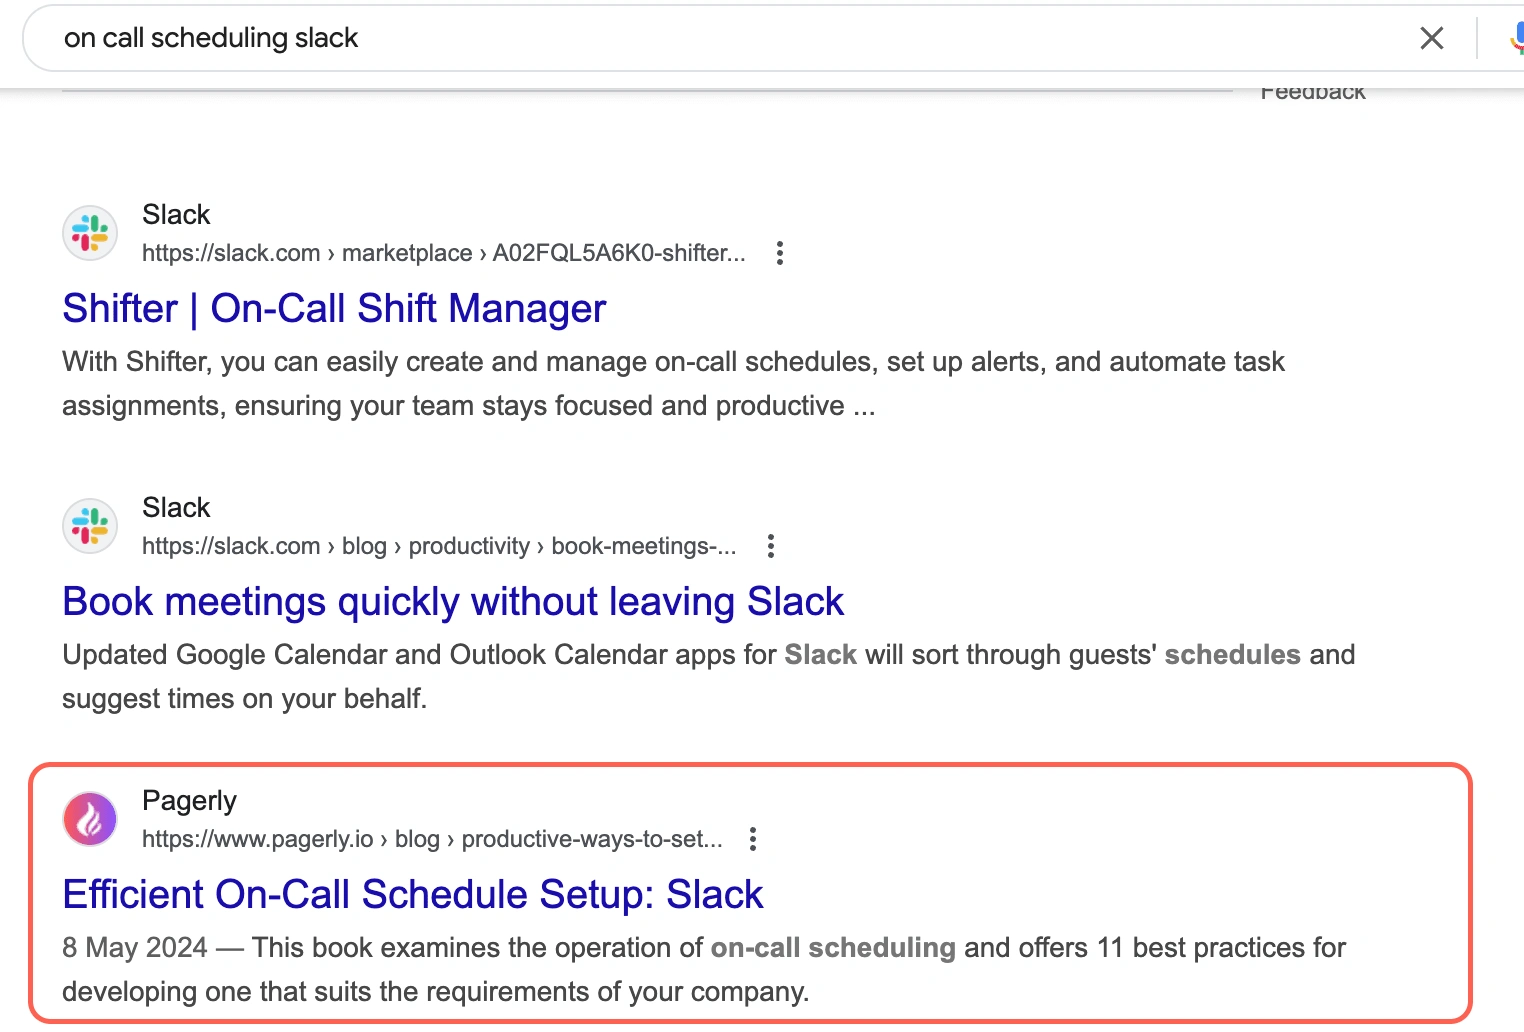
Task: Click the 'Slack' site name above the Book meetings result
Action: [x=176, y=508]
